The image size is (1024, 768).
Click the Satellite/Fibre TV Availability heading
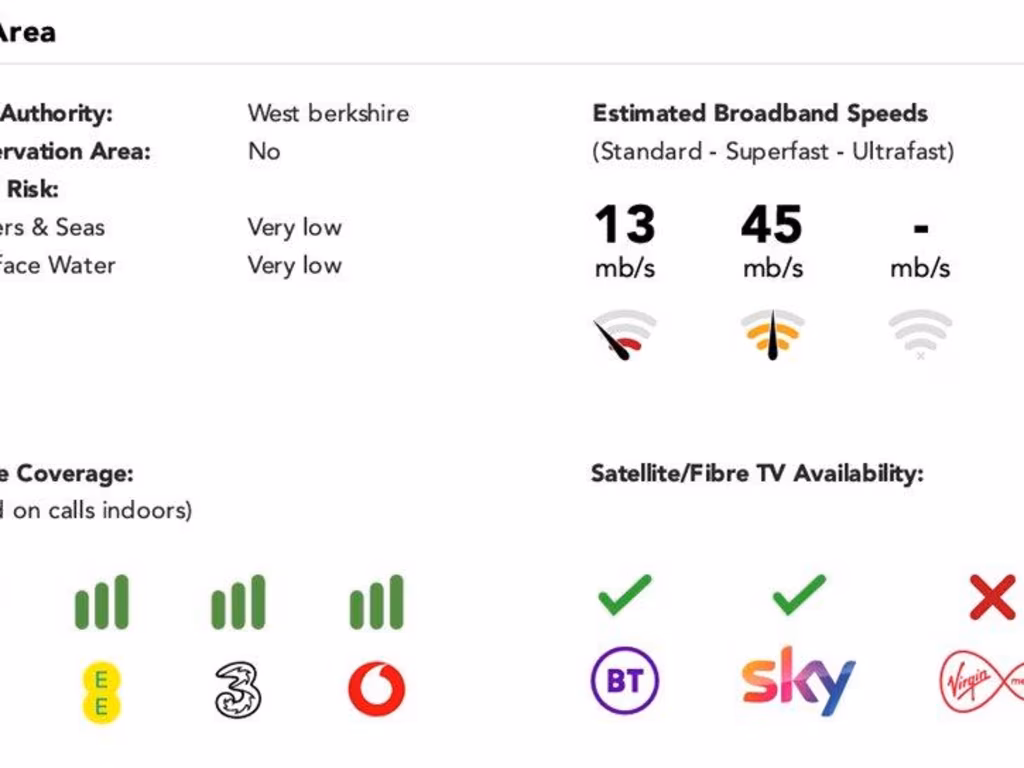click(x=757, y=473)
